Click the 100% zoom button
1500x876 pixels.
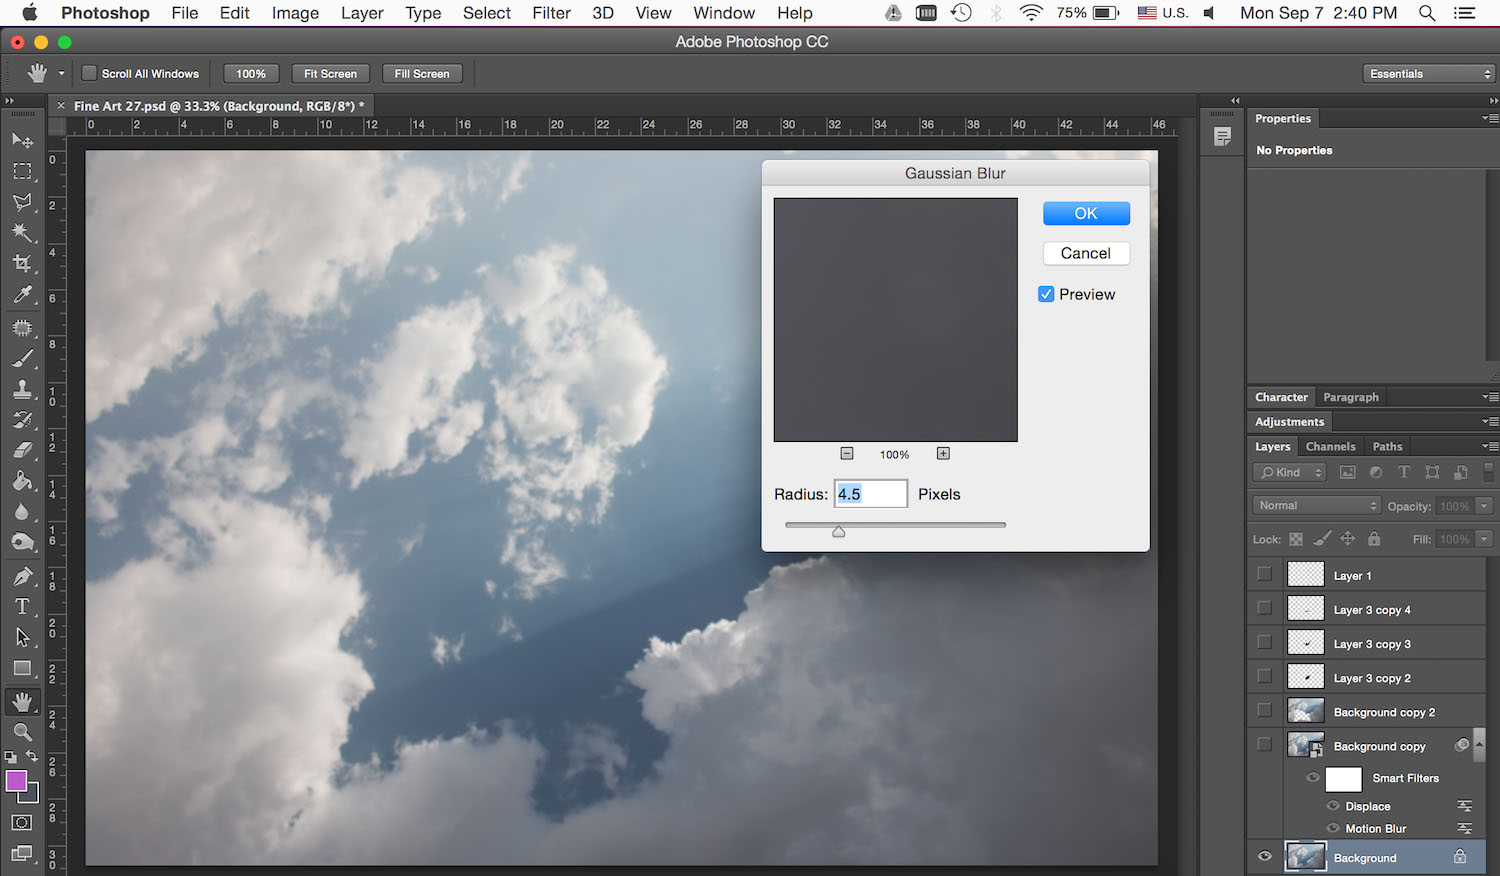tap(251, 74)
